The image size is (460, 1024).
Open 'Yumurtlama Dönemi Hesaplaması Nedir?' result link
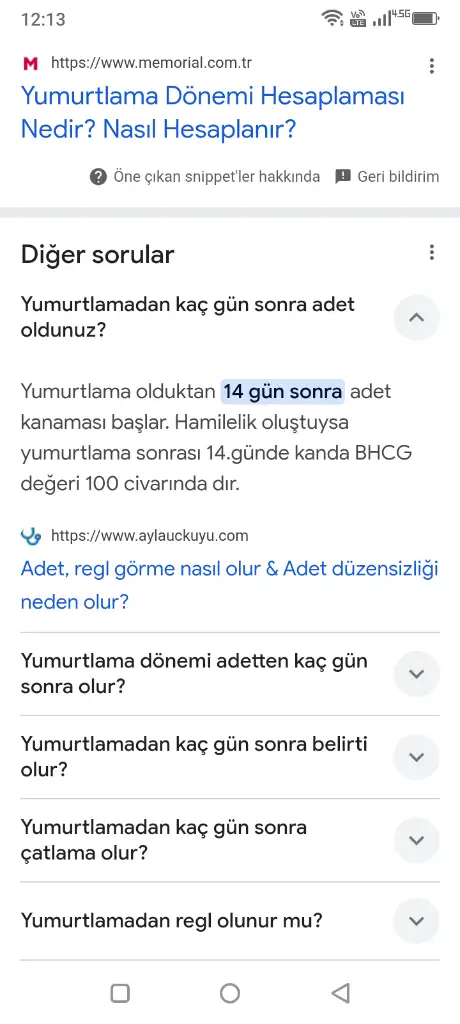[213, 113]
